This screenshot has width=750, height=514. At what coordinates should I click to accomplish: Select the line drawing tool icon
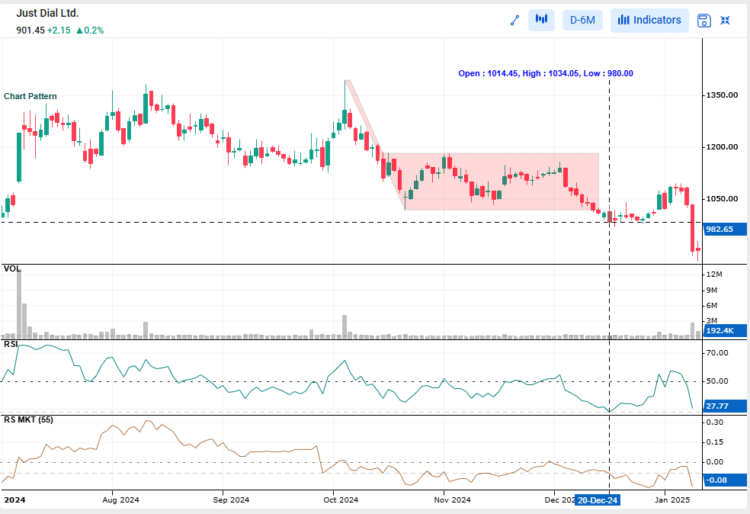(x=515, y=20)
